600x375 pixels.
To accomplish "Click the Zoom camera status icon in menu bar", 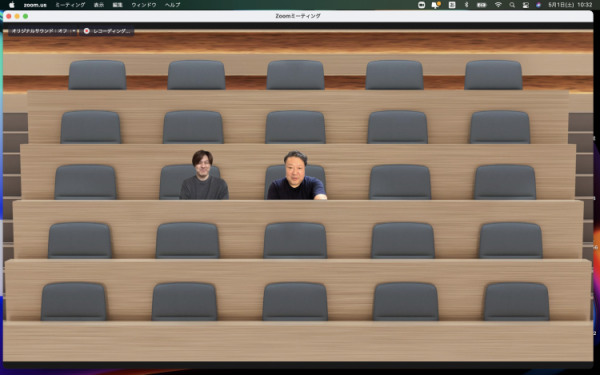I will point(421,5).
